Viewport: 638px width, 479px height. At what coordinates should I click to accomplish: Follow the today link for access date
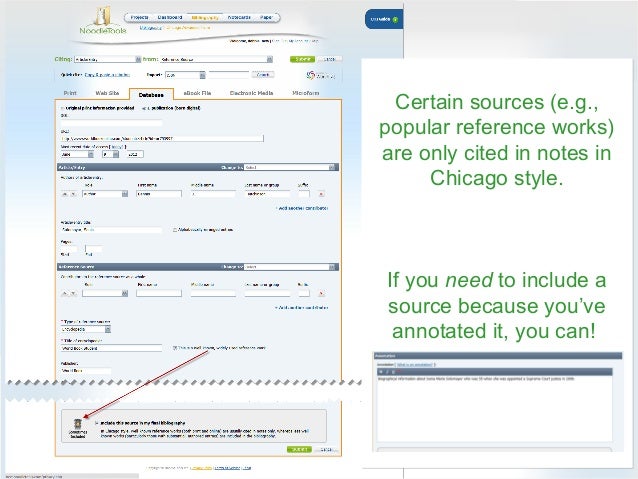point(117,147)
